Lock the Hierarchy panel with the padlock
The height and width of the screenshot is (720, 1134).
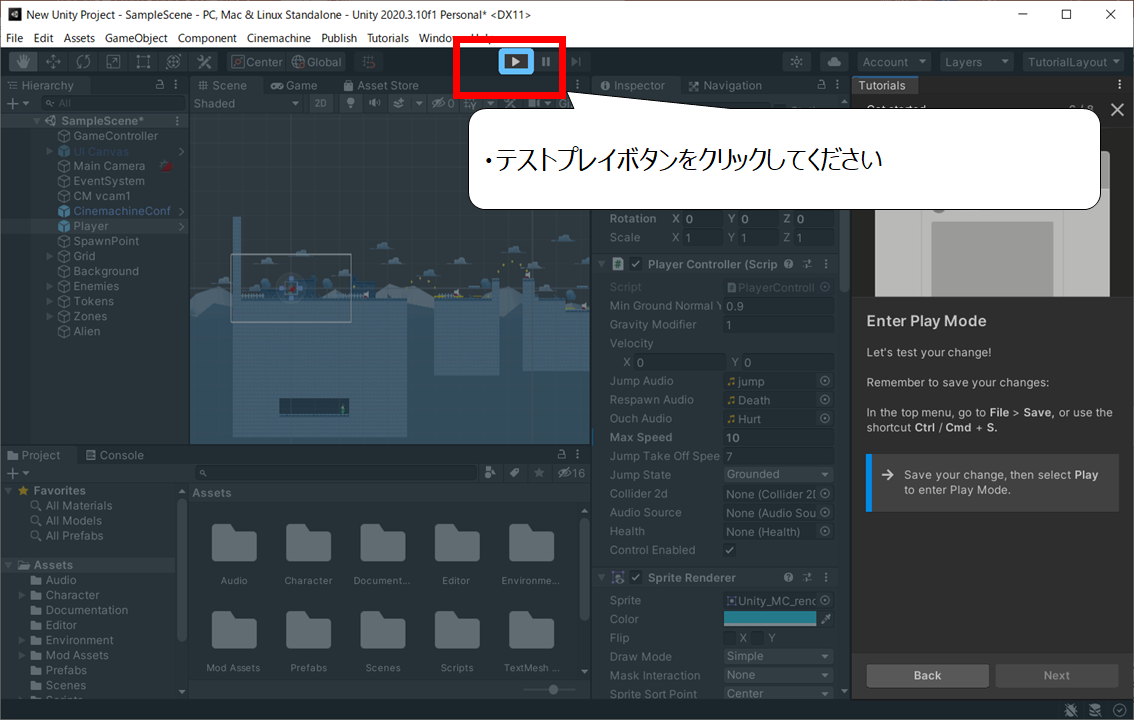tap(160, 85)
